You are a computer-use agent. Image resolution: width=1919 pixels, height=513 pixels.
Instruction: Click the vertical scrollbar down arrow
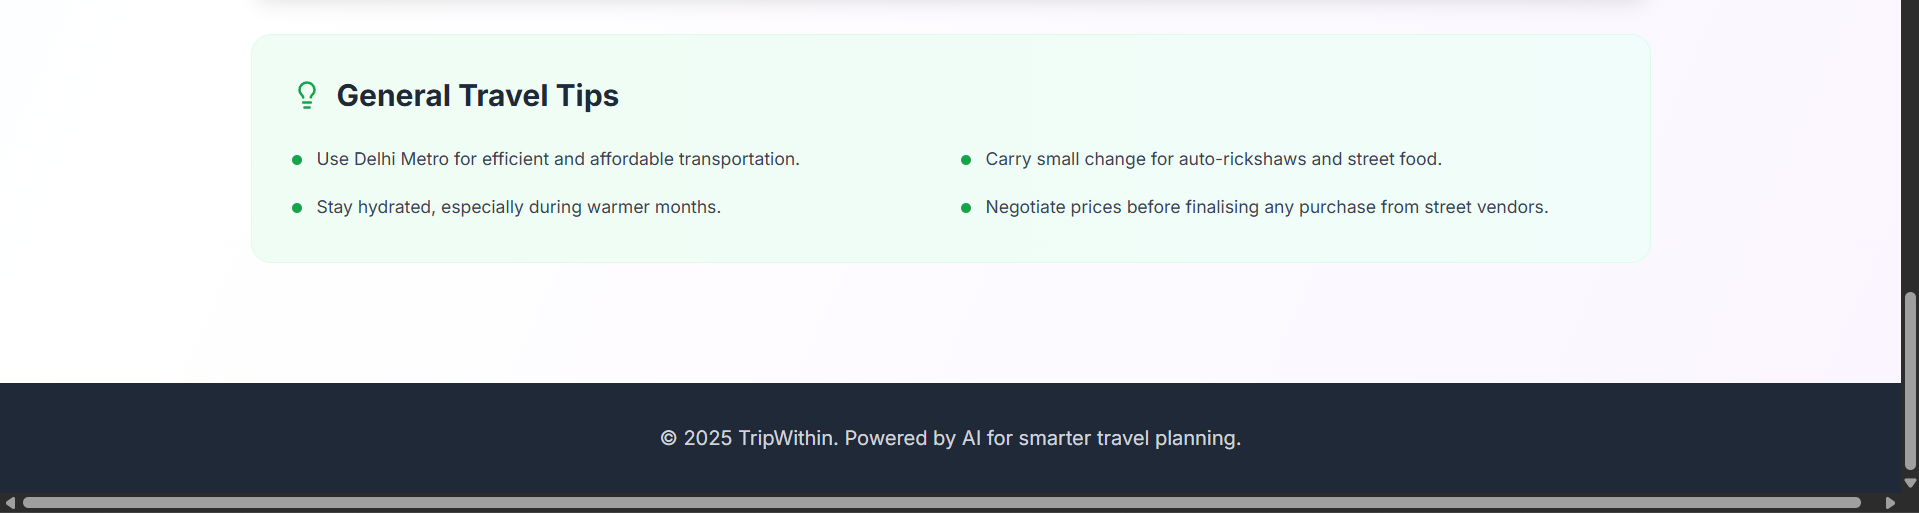point(1910,483)
